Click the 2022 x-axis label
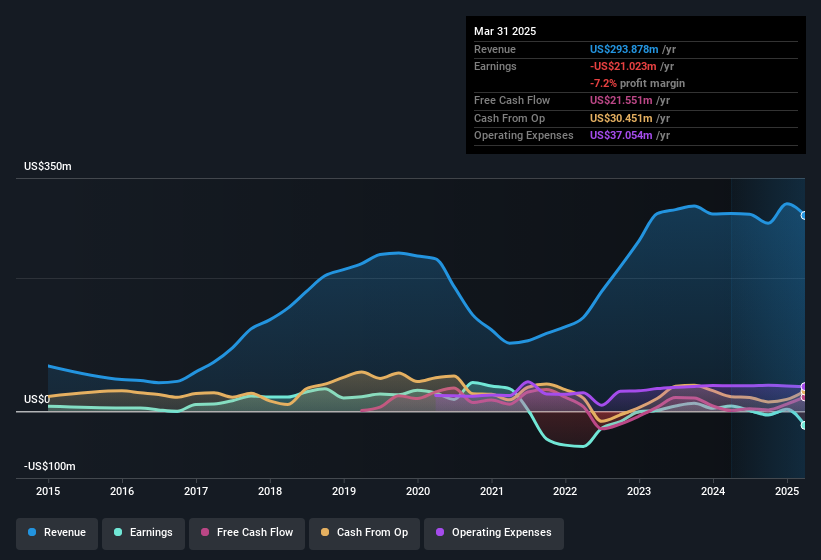This screenshot has width=821, height=560. pos(565,491)
